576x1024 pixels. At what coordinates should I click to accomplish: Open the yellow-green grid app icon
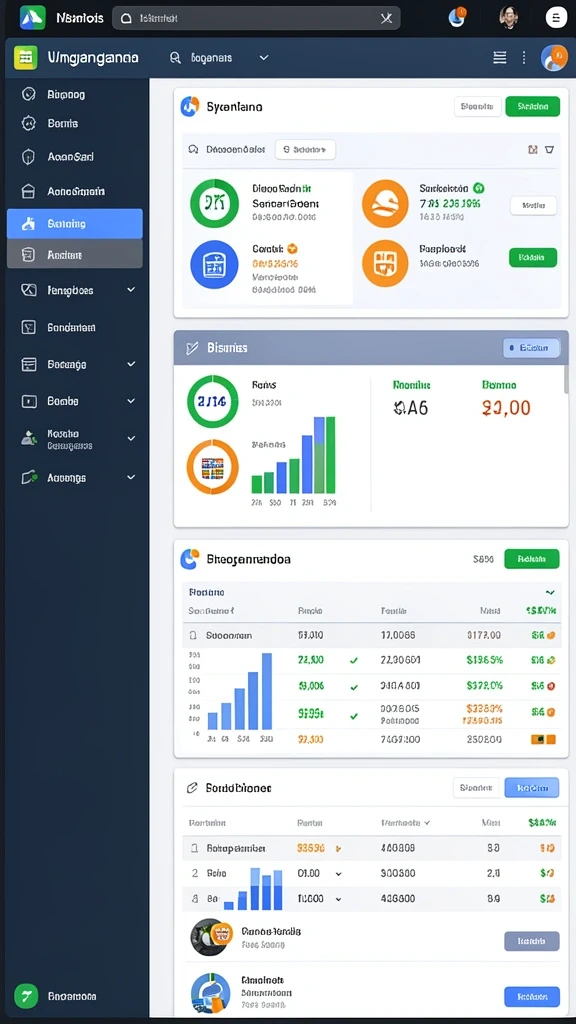[x=25, y=57]
